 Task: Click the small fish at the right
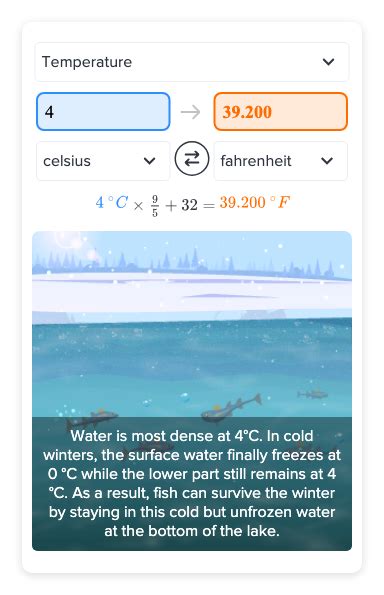pos(313,394)
